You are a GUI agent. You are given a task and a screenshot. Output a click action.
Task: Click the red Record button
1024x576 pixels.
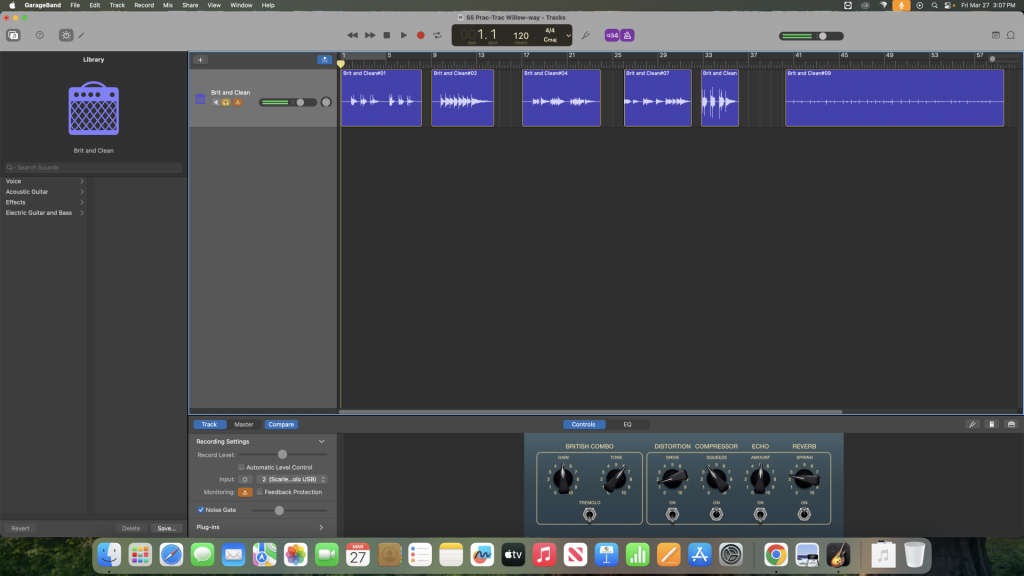click(x=420, y=35)
